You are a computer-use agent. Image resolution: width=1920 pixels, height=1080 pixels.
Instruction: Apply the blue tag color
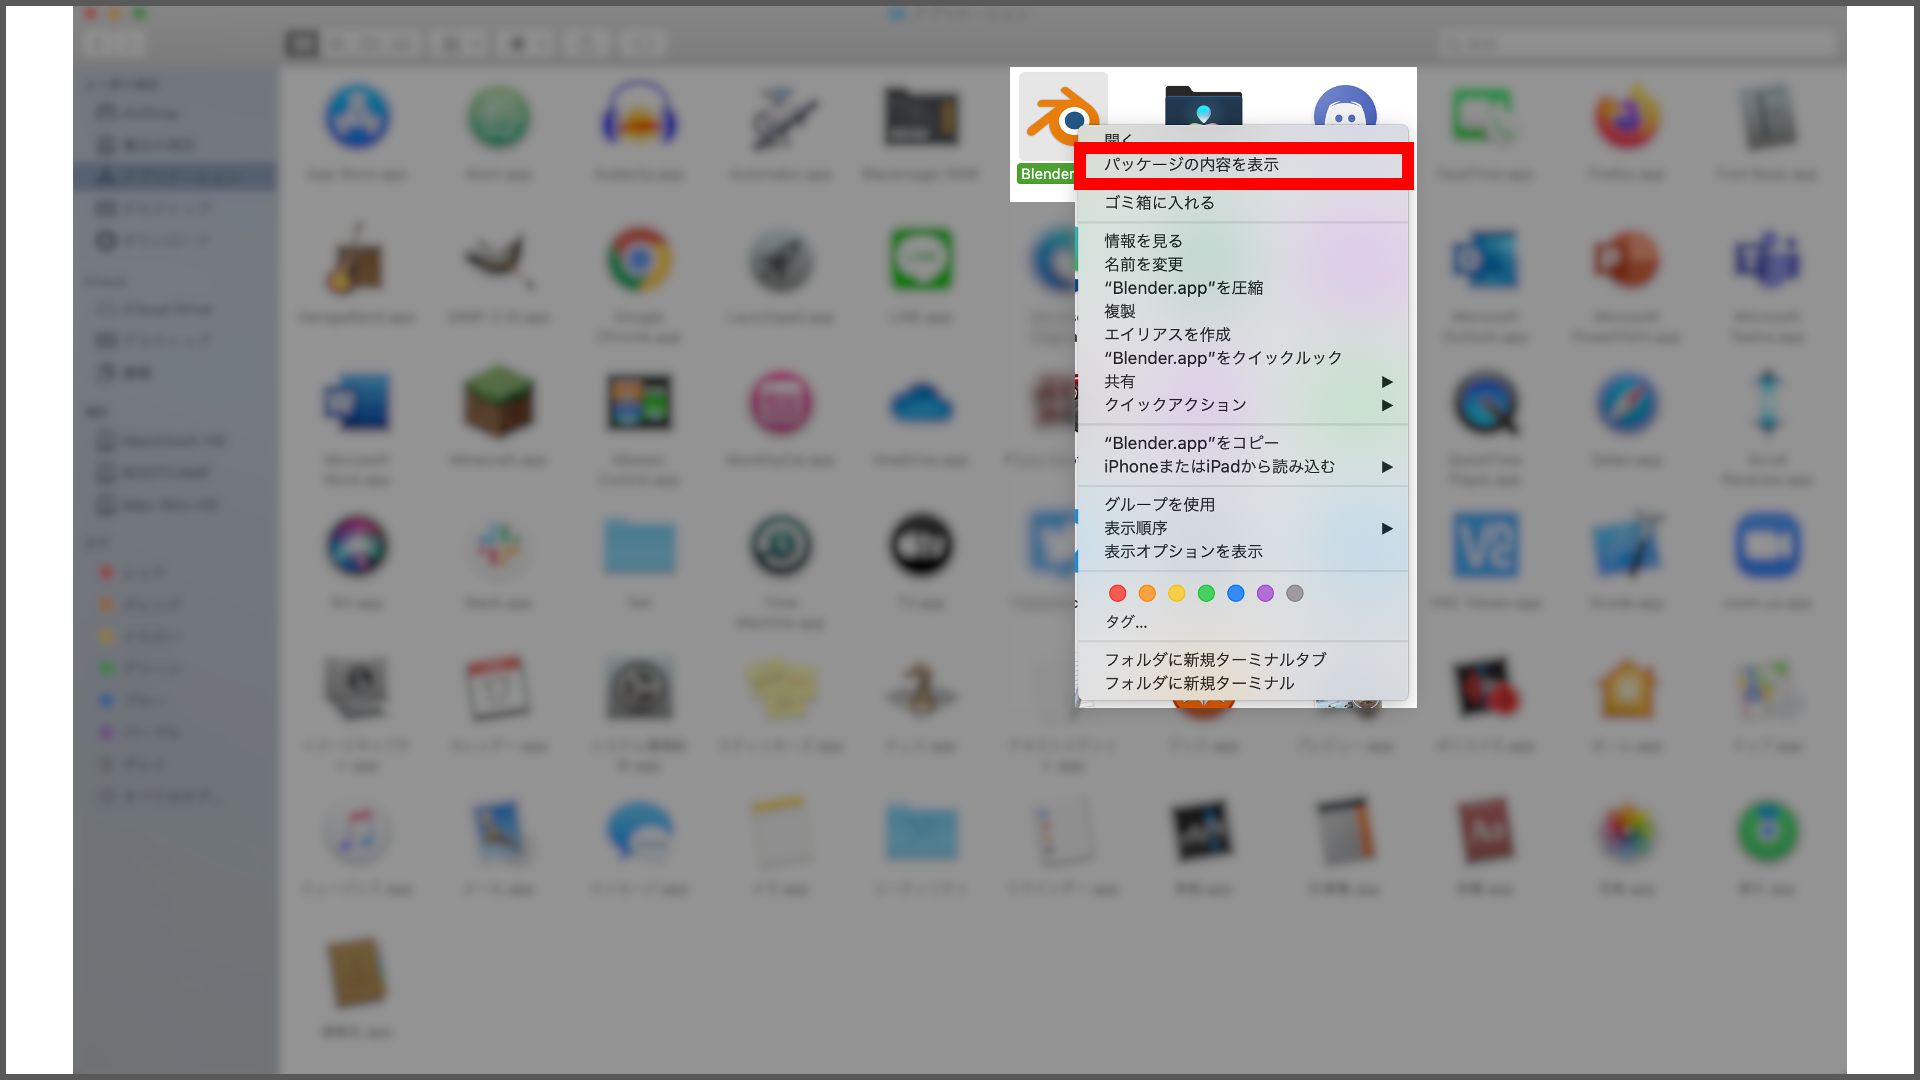click(1236, 594)
